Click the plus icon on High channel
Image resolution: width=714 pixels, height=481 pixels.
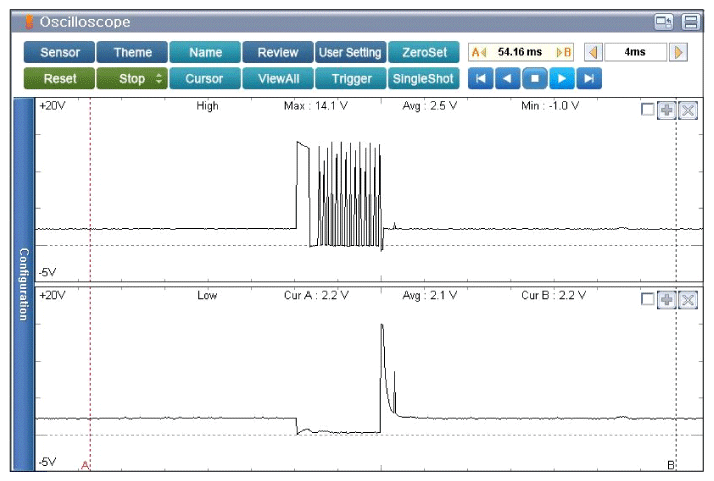tap(667, 110)
